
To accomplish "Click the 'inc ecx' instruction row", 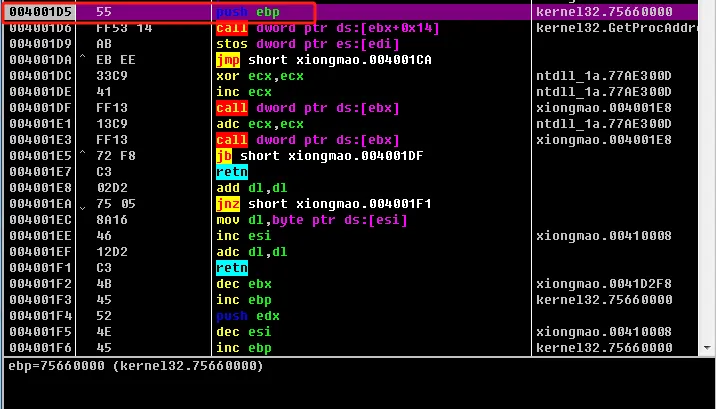I will (244, 92).
